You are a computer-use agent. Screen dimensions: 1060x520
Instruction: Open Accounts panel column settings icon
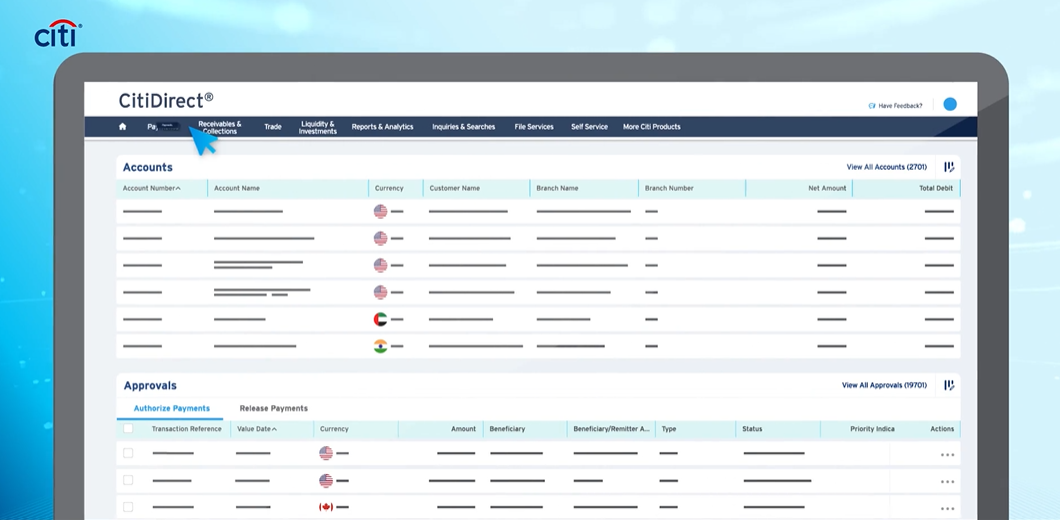pos(949,167)
